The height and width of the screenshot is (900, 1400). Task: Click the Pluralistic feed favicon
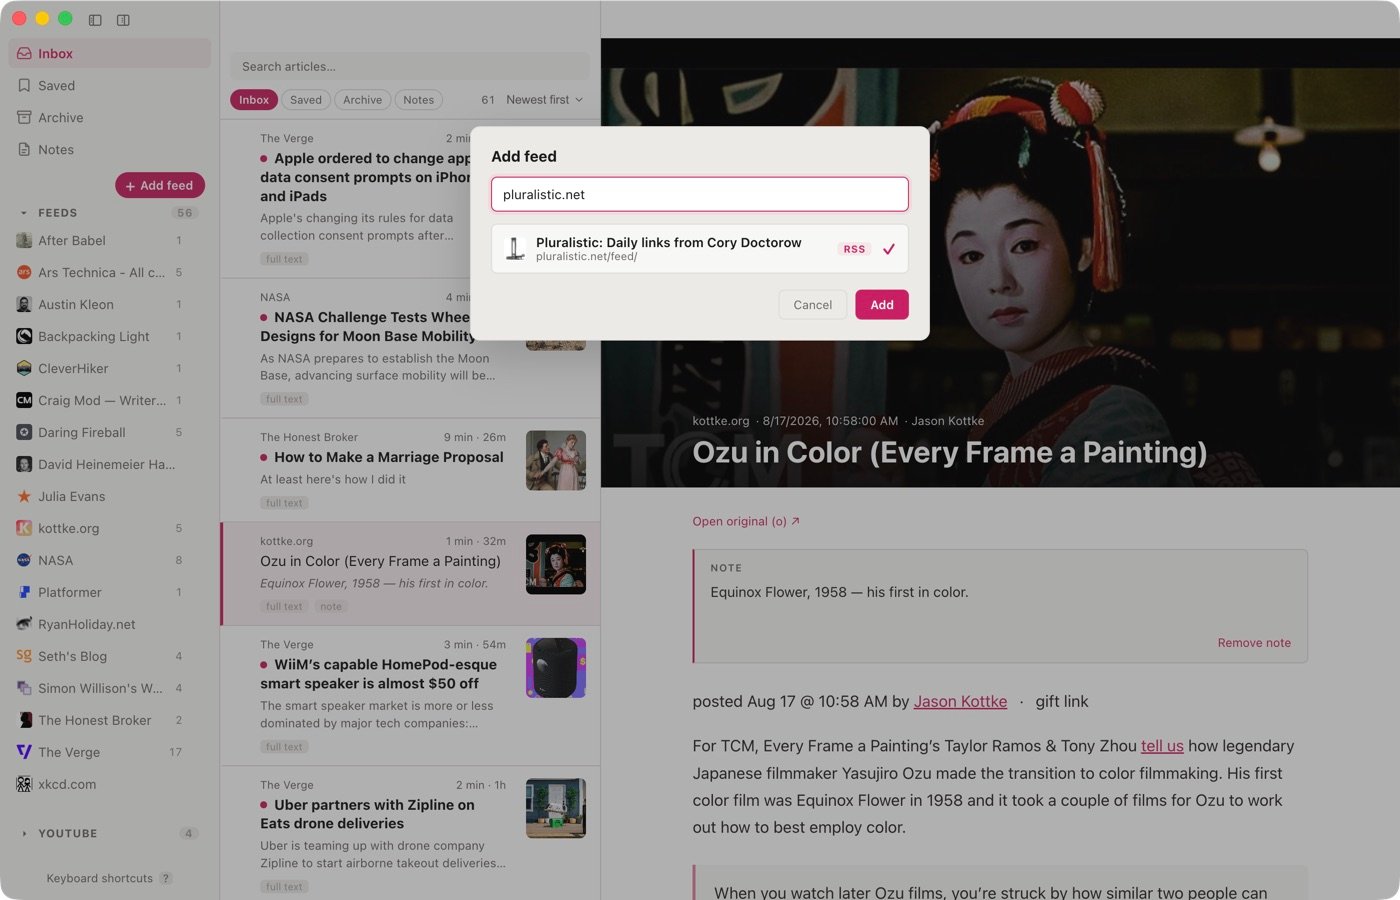pyautogui.click(x=515, y=249)
